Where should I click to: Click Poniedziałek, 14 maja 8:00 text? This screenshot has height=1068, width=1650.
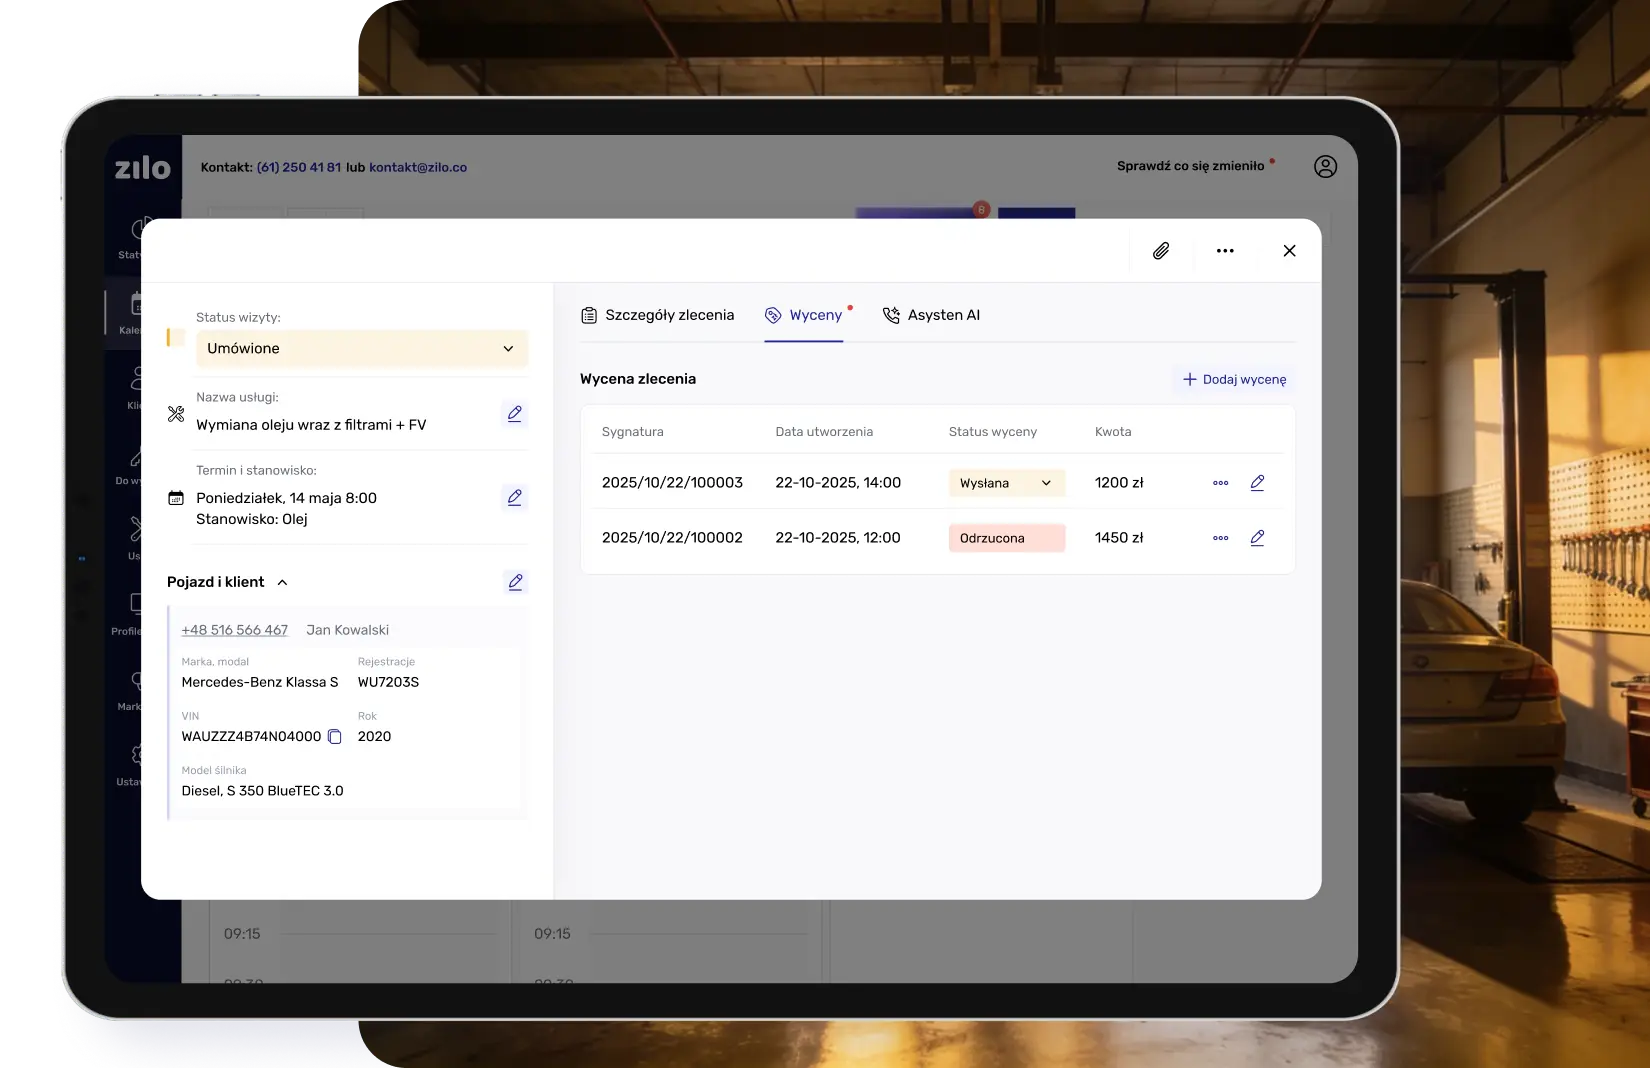click(286, 498)
